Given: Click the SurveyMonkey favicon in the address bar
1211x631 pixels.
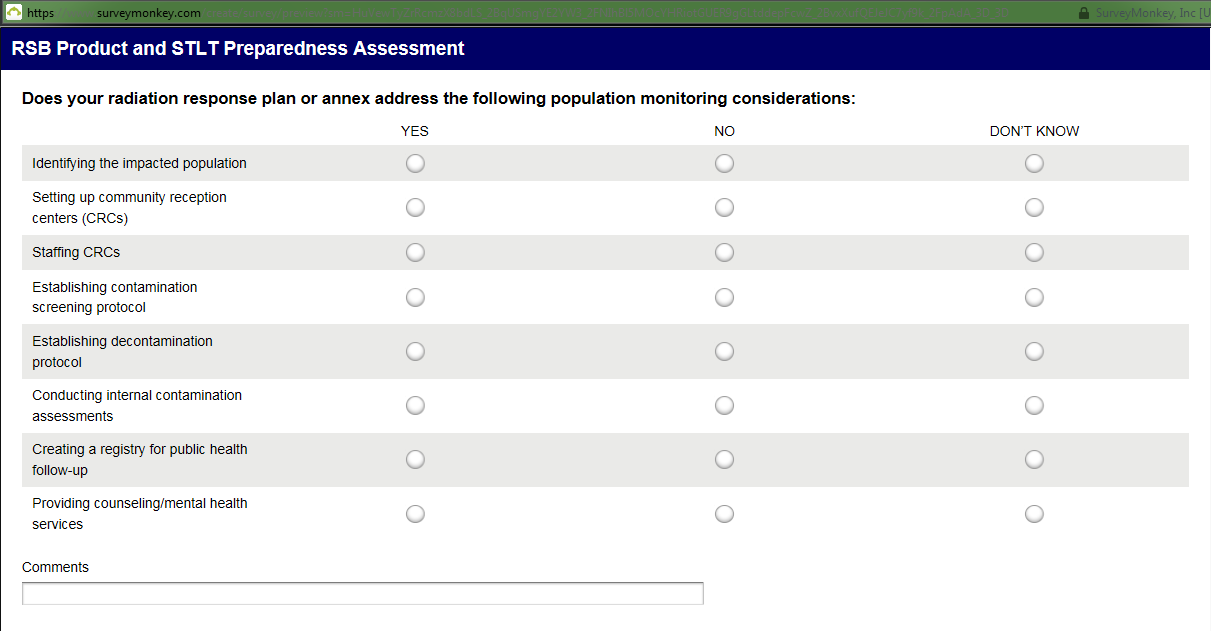Looking at the screenshot, I should 14,12.
